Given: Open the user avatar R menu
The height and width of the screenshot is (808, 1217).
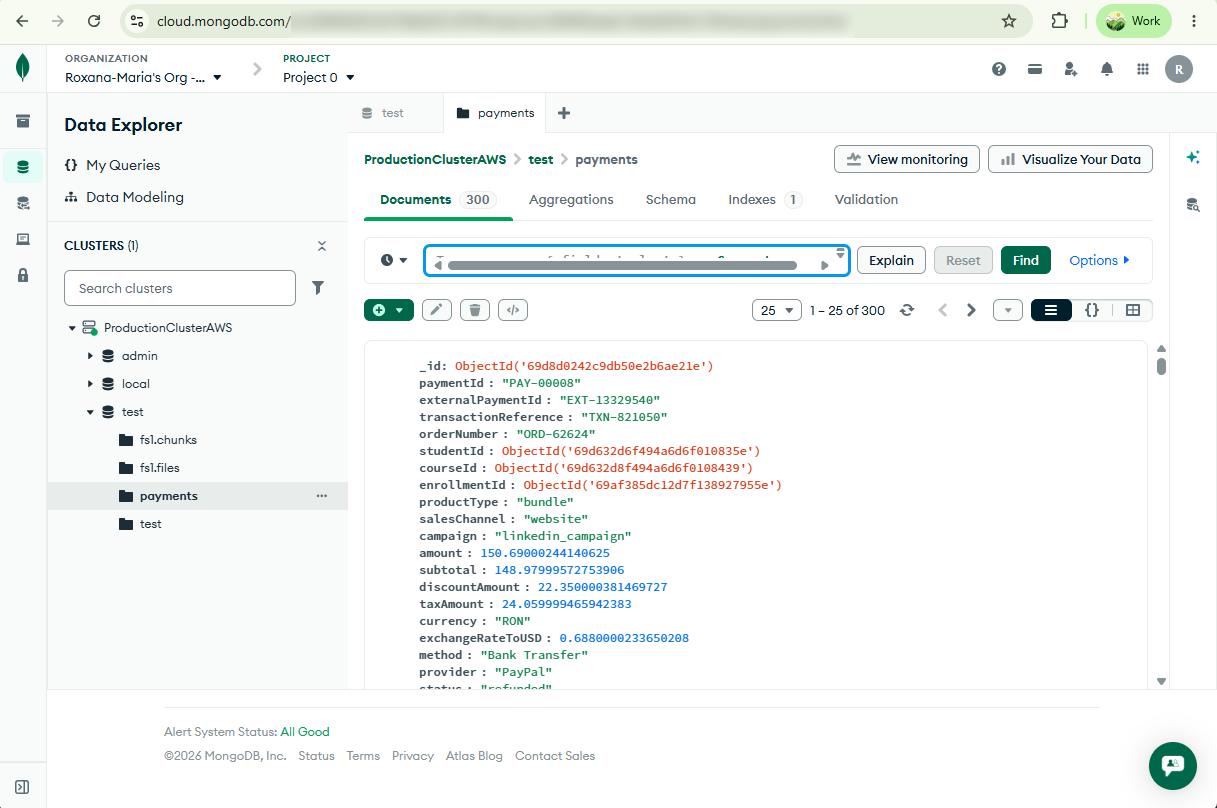Looking at the screenshot, I should pos(1179,69).
